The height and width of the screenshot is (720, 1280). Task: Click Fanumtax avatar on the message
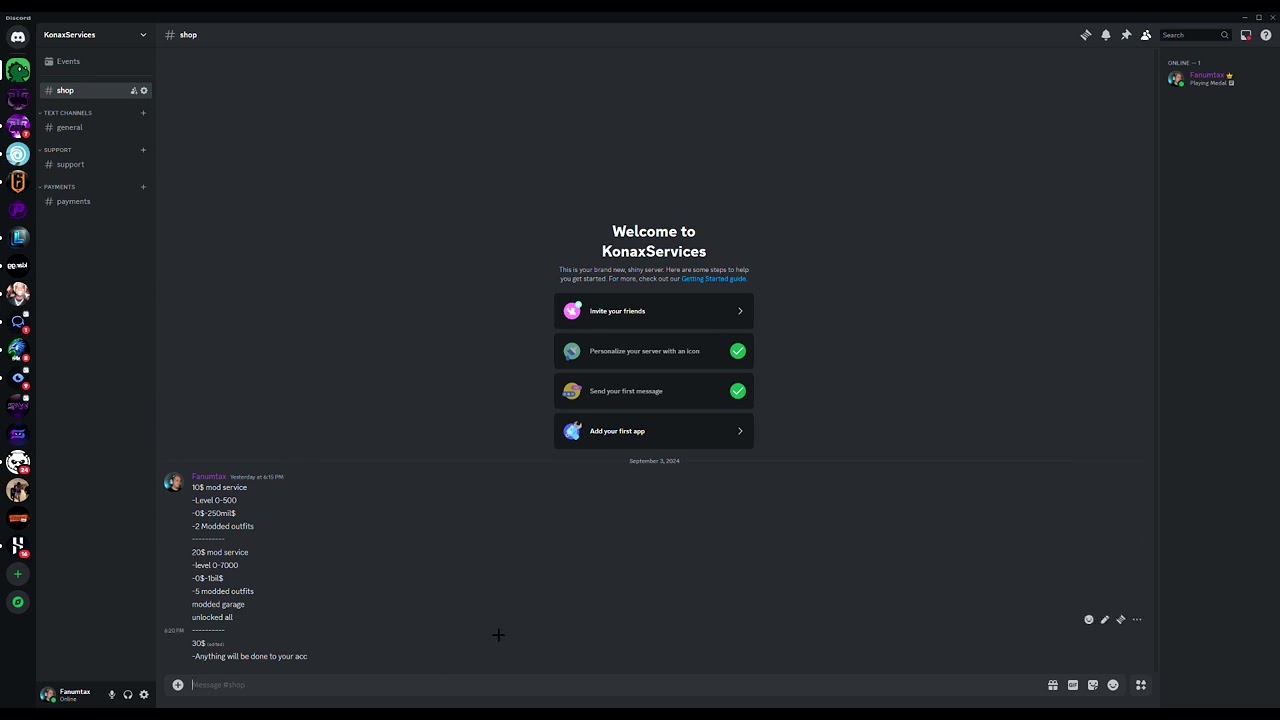(x=174, y=482)
